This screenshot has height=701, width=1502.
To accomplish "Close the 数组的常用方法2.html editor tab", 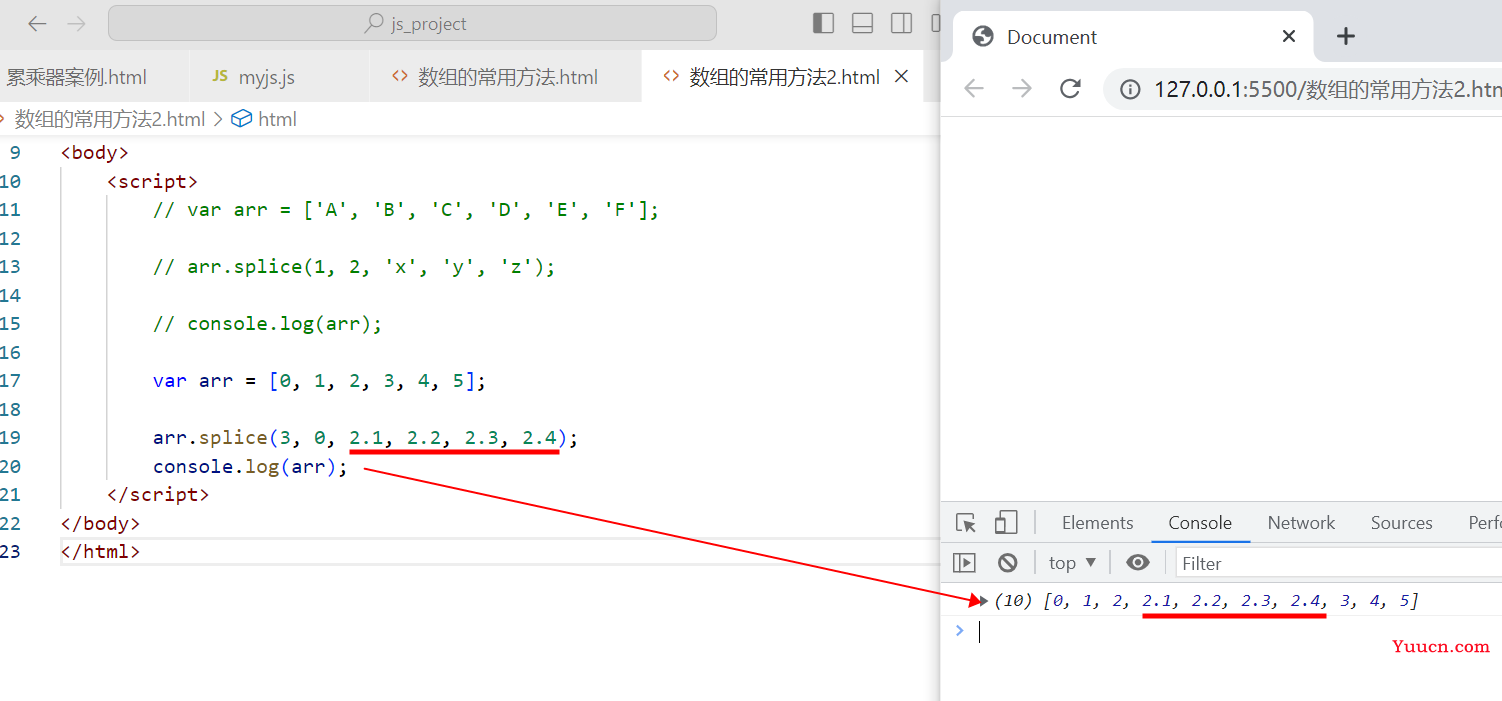I will (901, 76).
